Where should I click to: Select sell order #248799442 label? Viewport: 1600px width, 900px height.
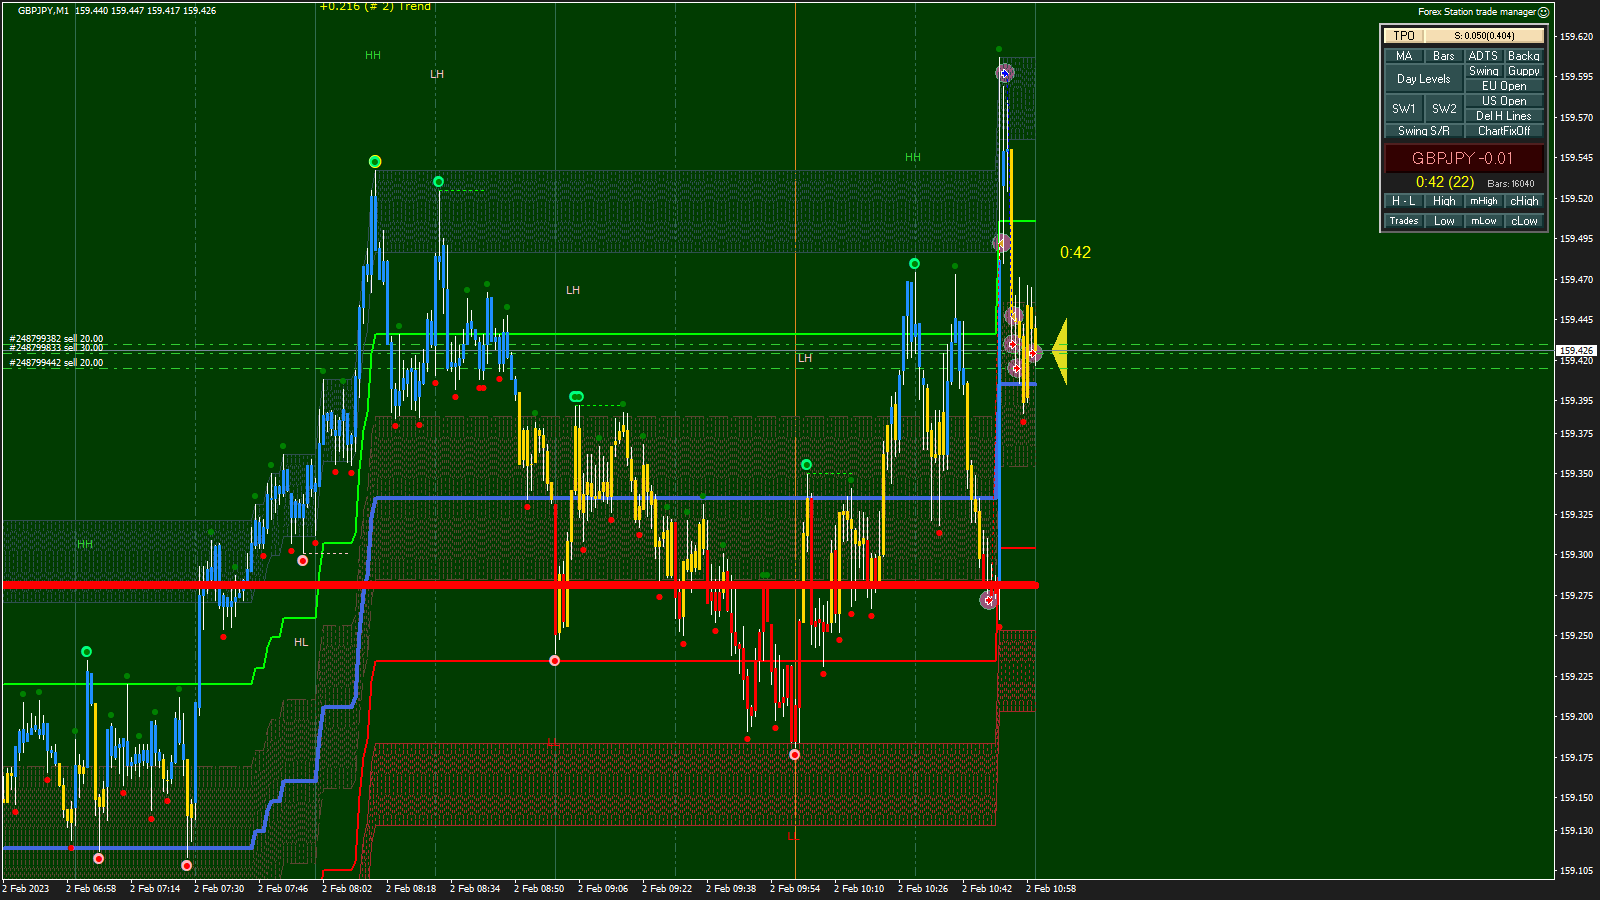tap(57, 363)
